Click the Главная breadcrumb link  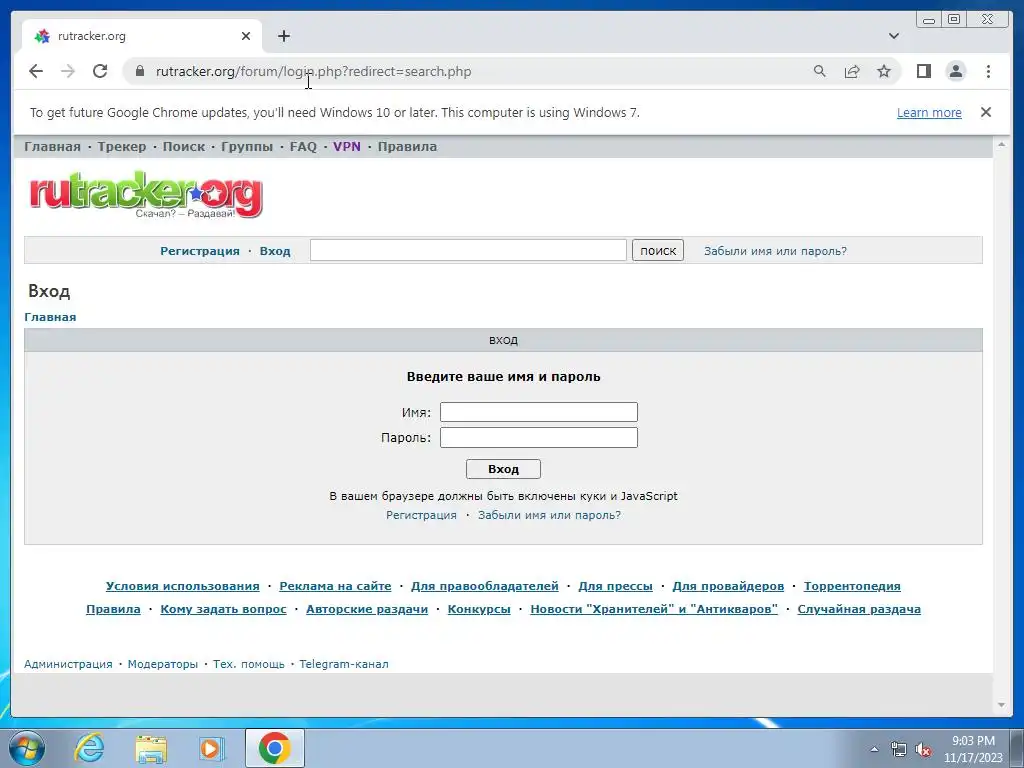click(x=50, y=317)
